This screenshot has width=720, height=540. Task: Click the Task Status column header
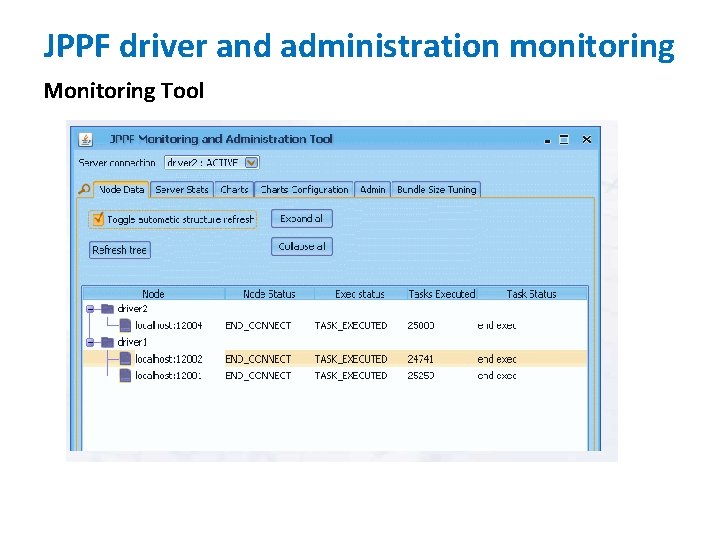pos(531,294)
